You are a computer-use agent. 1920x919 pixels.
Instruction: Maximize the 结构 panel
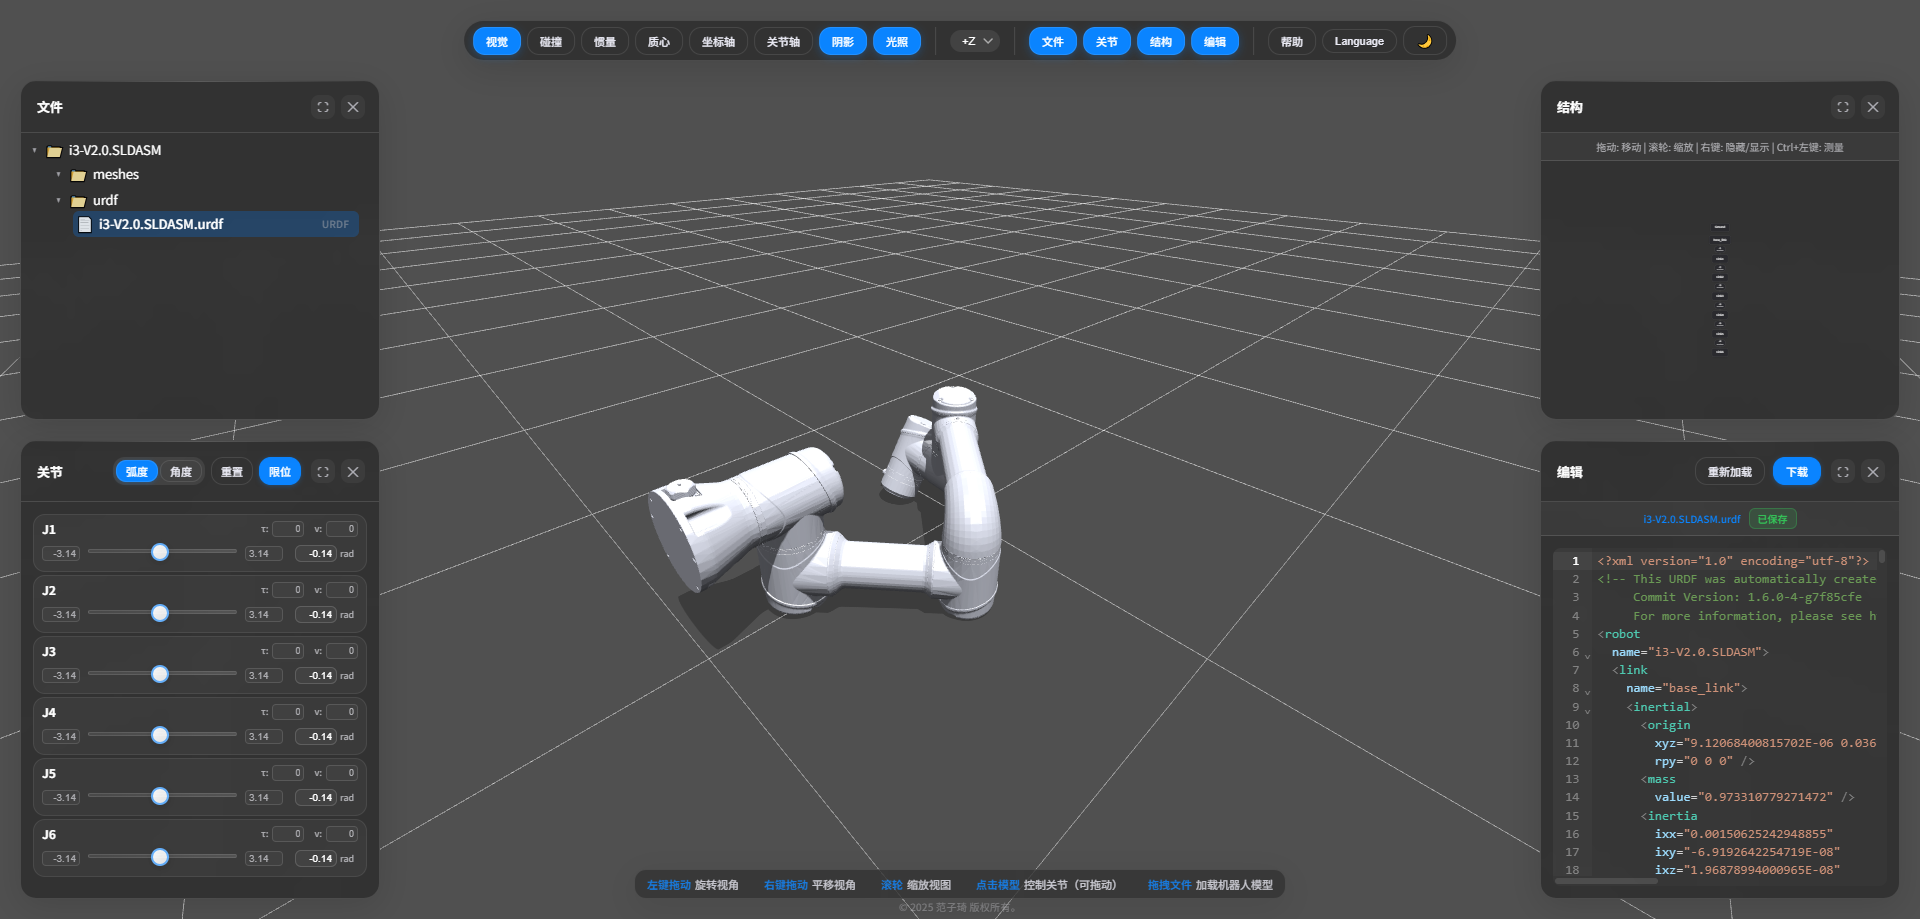(1843, 107)
